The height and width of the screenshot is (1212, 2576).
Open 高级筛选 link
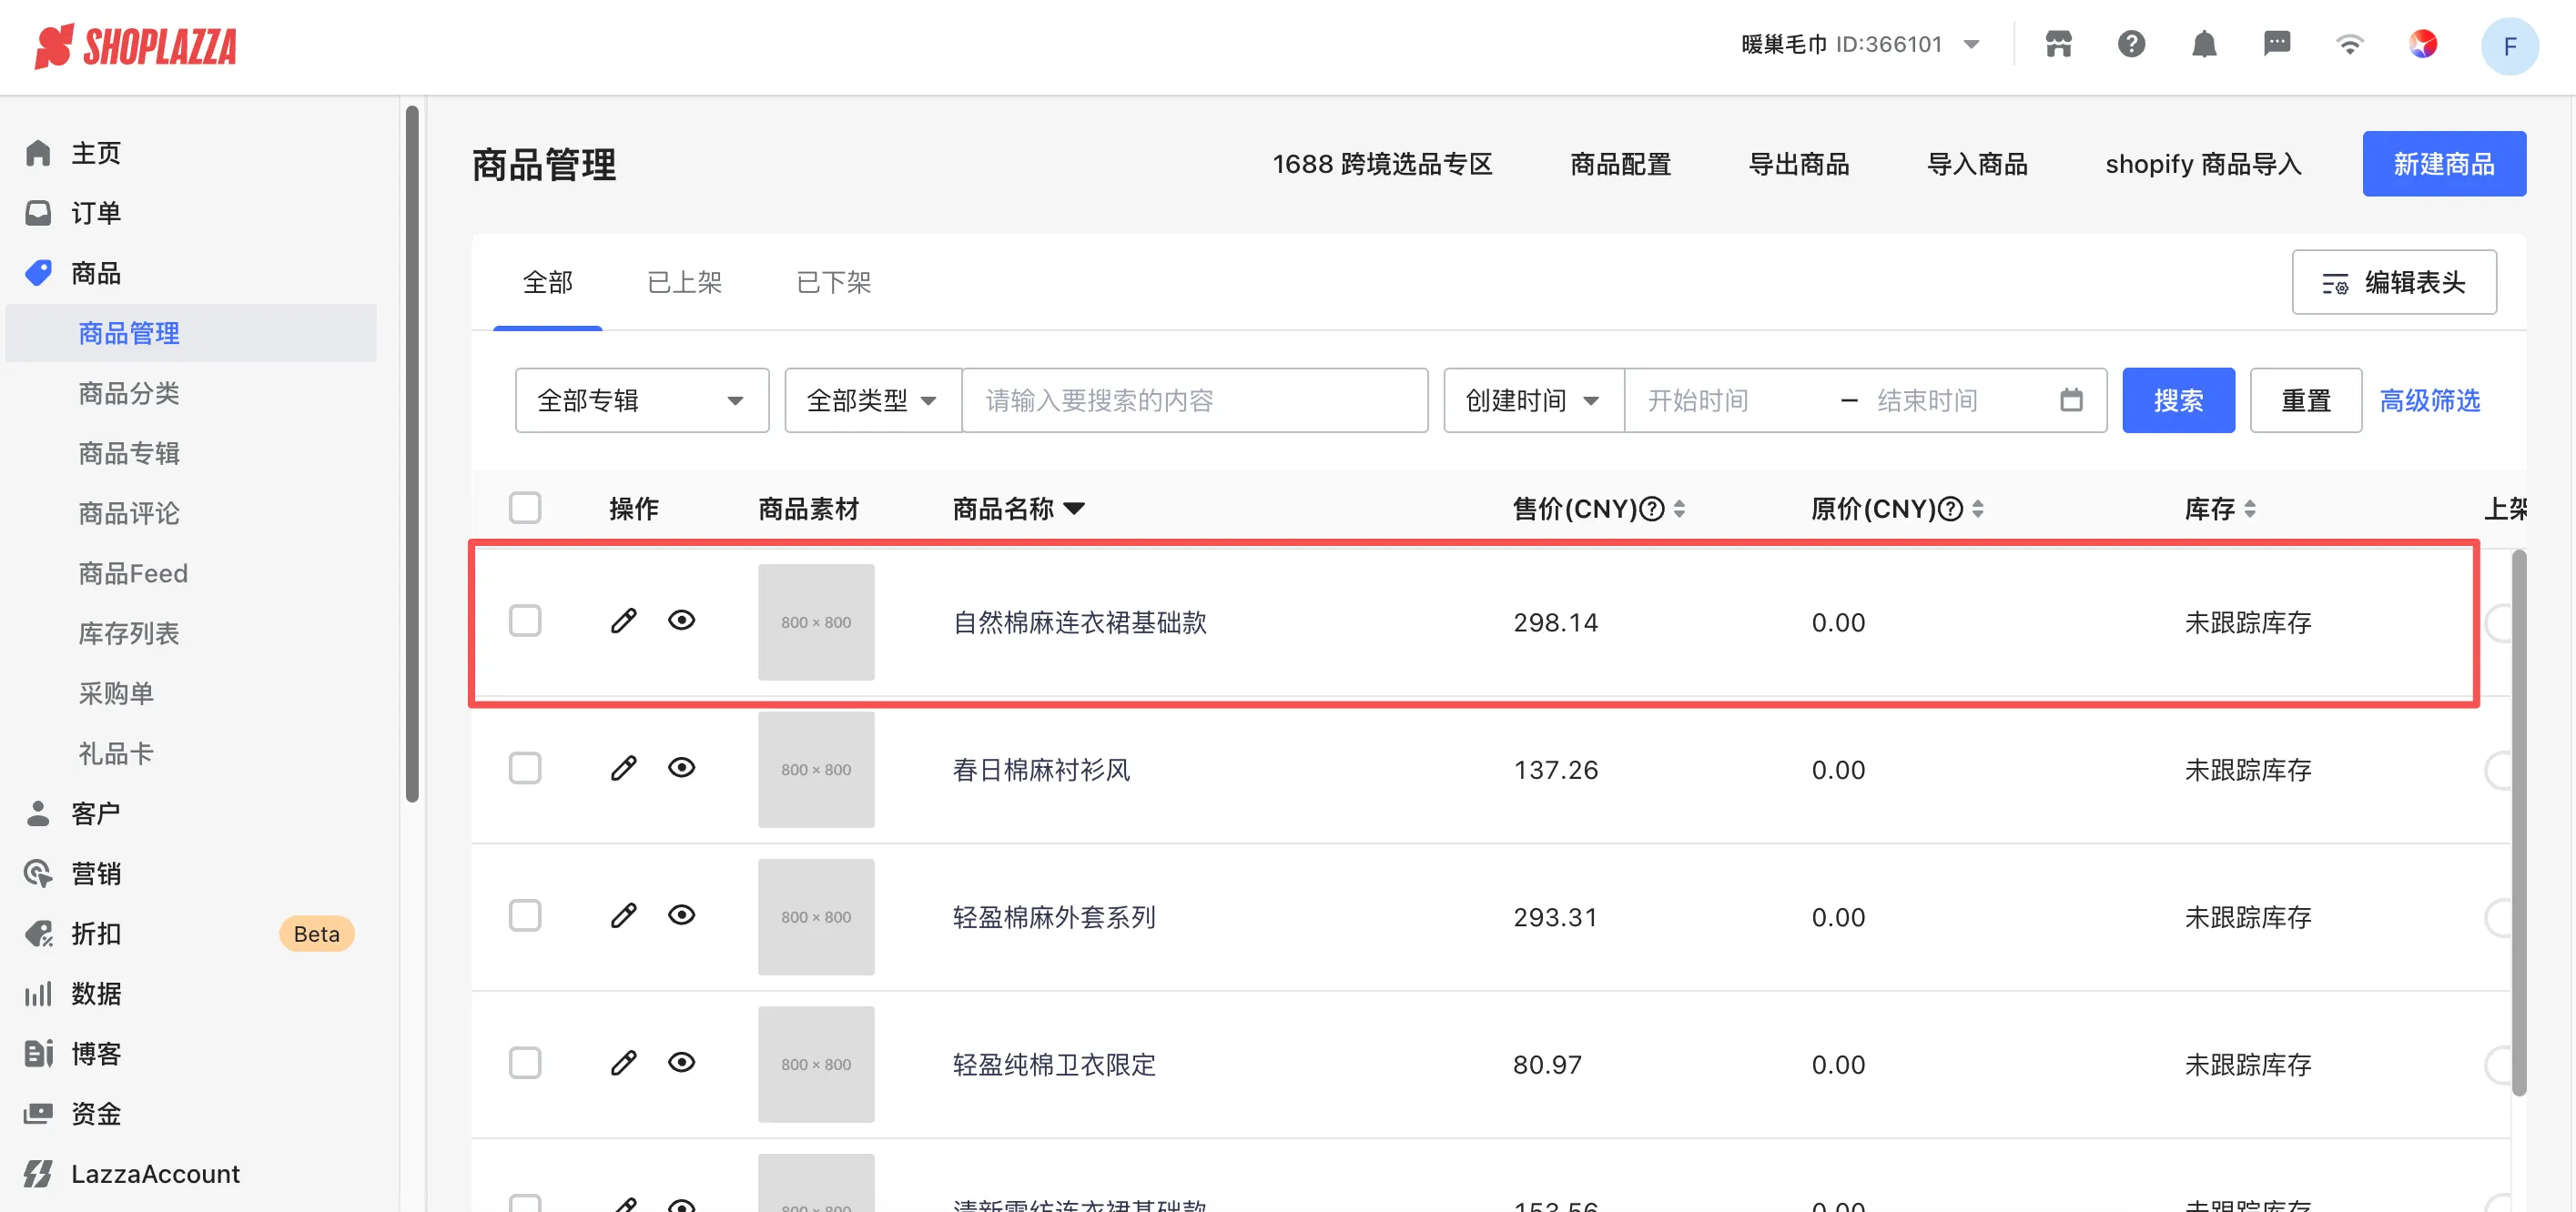(2430, 400)
